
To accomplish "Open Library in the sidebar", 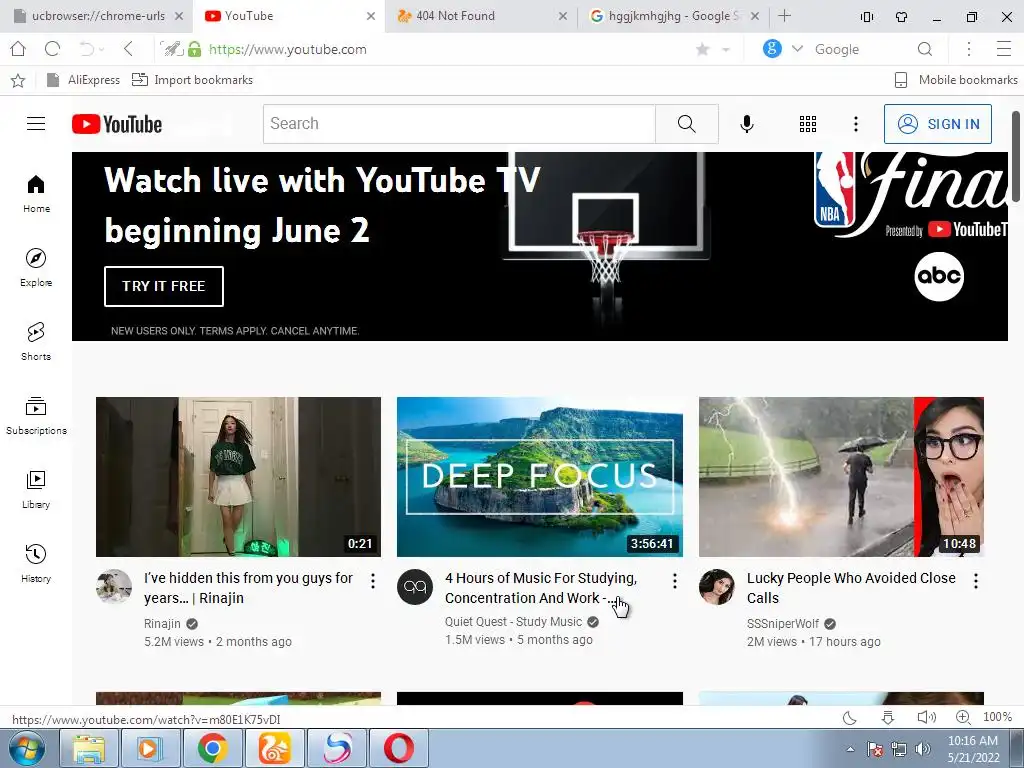I will click(x=36, y=490).
